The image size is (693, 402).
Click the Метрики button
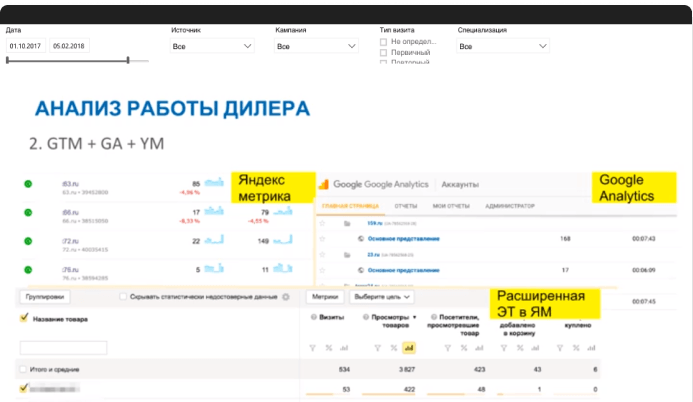tap(325, 297)
